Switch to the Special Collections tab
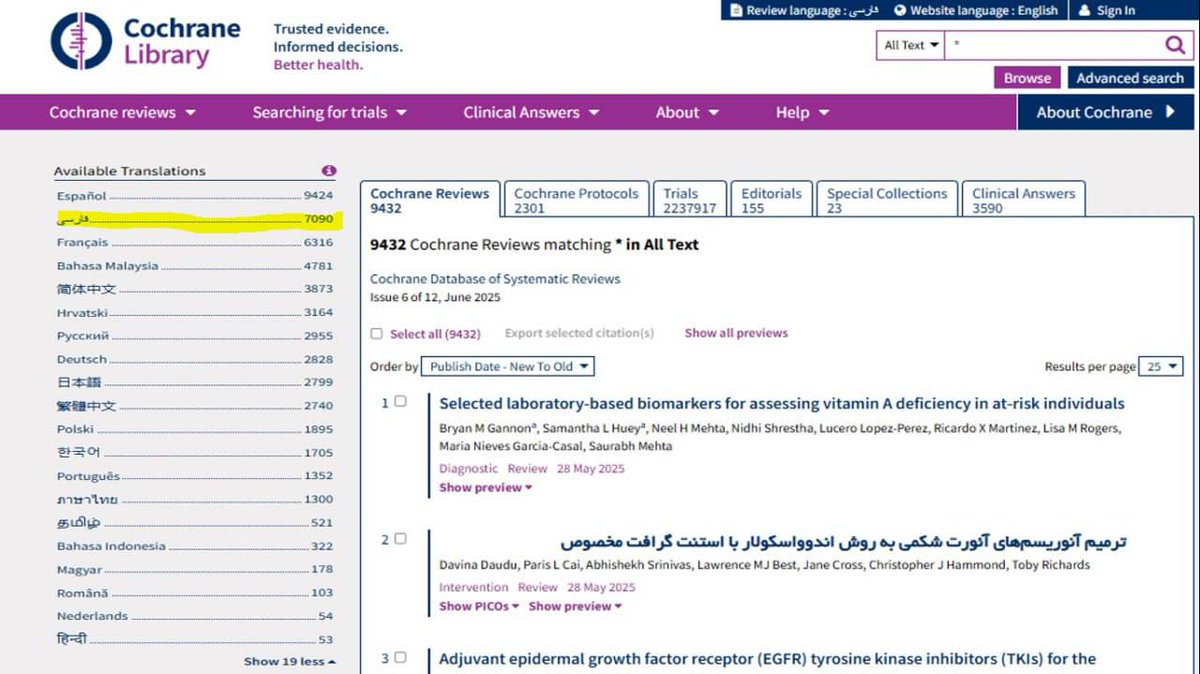 (x=887, y=200)
